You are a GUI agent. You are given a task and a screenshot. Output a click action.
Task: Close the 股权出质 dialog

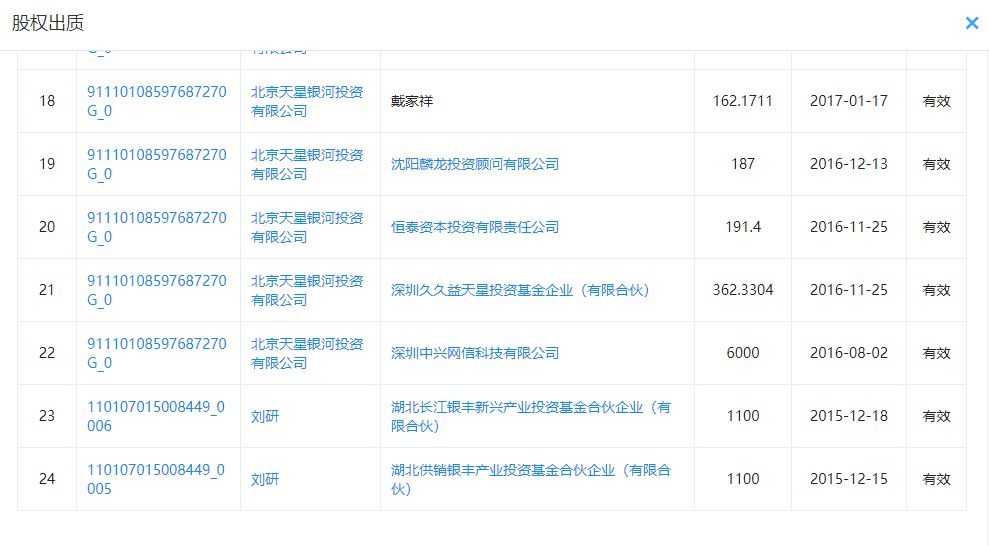tap(971, 22)
